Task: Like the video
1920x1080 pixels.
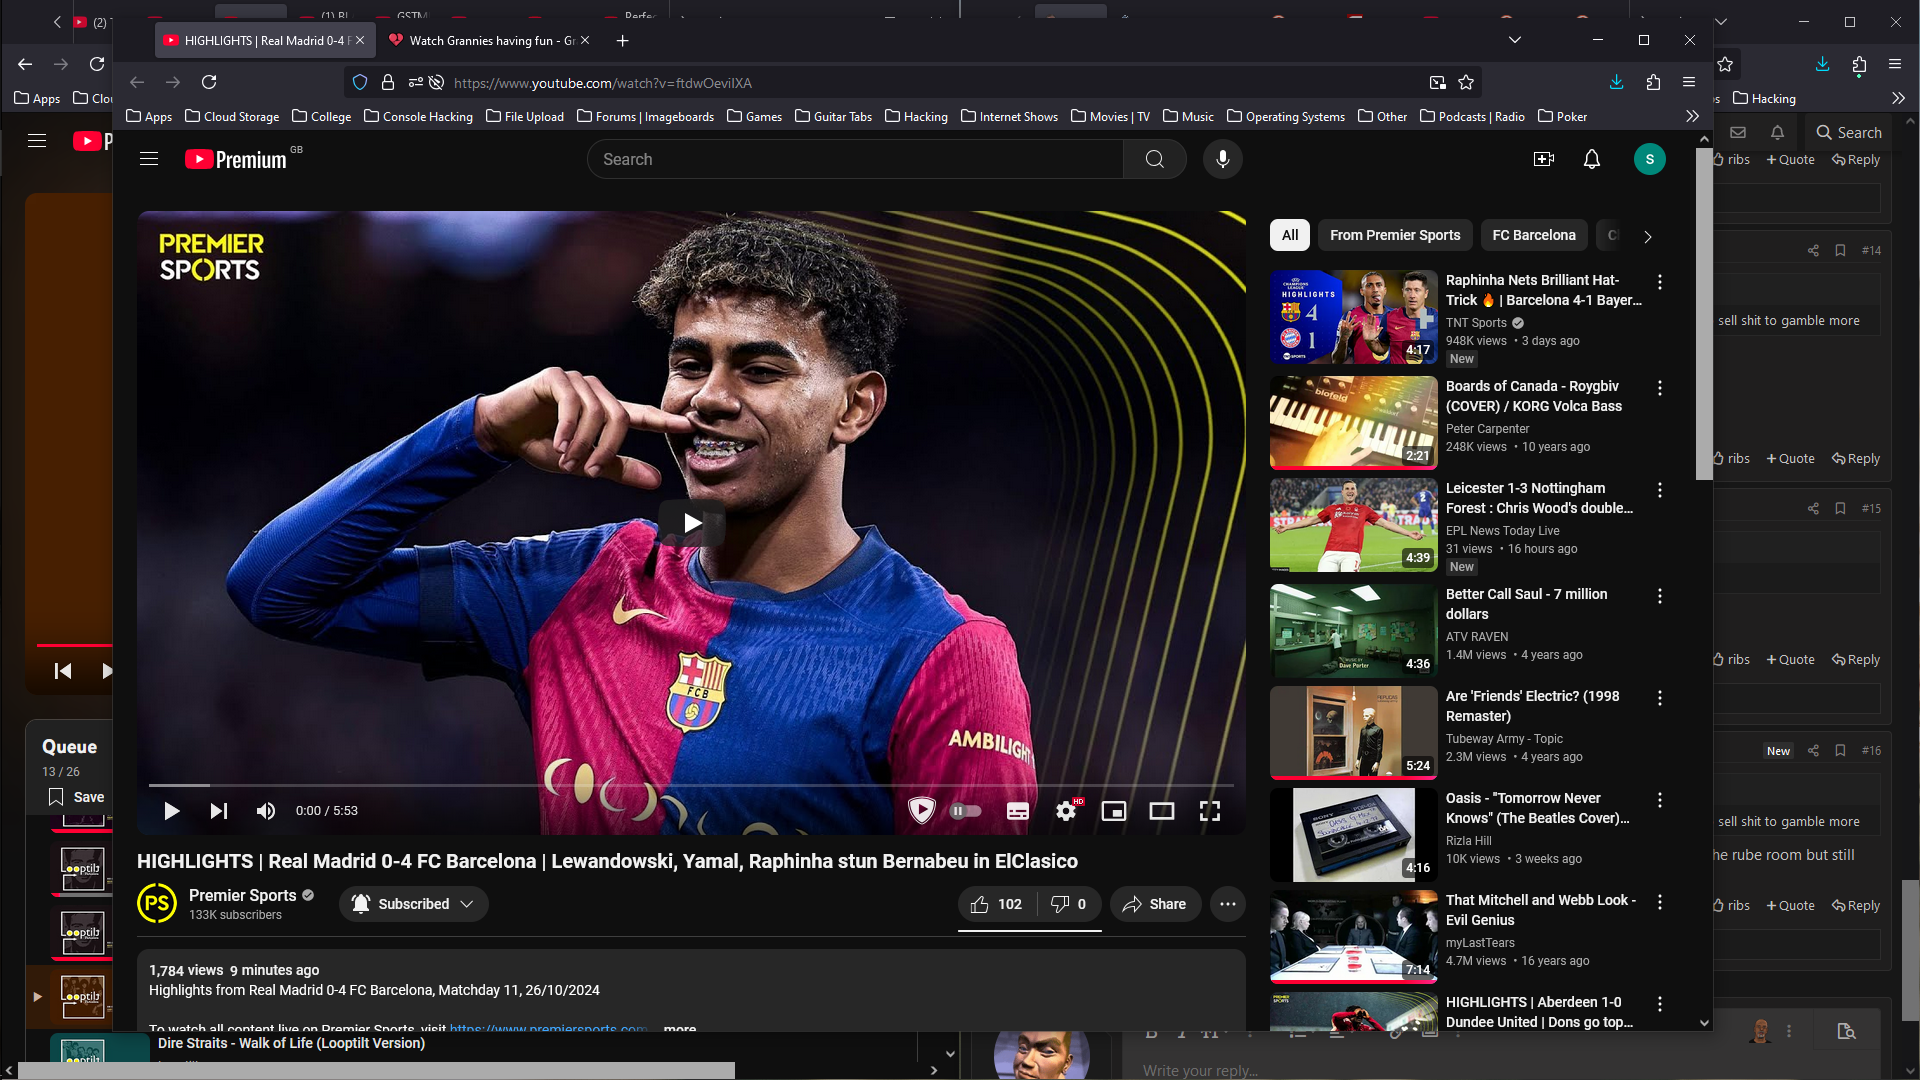Action: pyautogui.click(x=997, y=904)
